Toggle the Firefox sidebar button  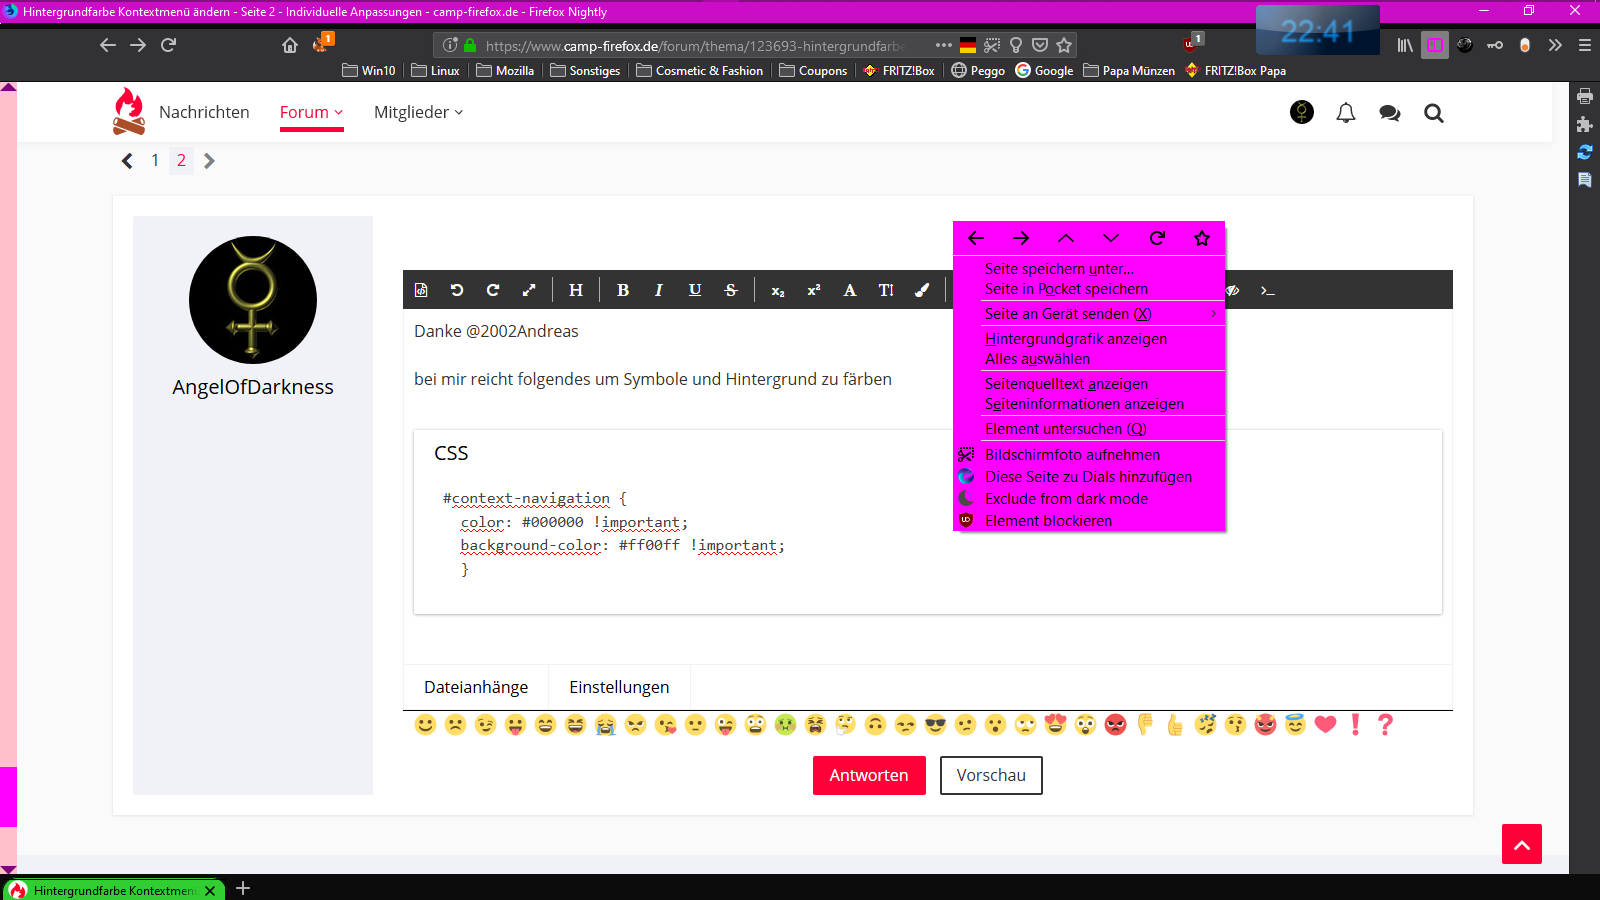(1435, 45)
